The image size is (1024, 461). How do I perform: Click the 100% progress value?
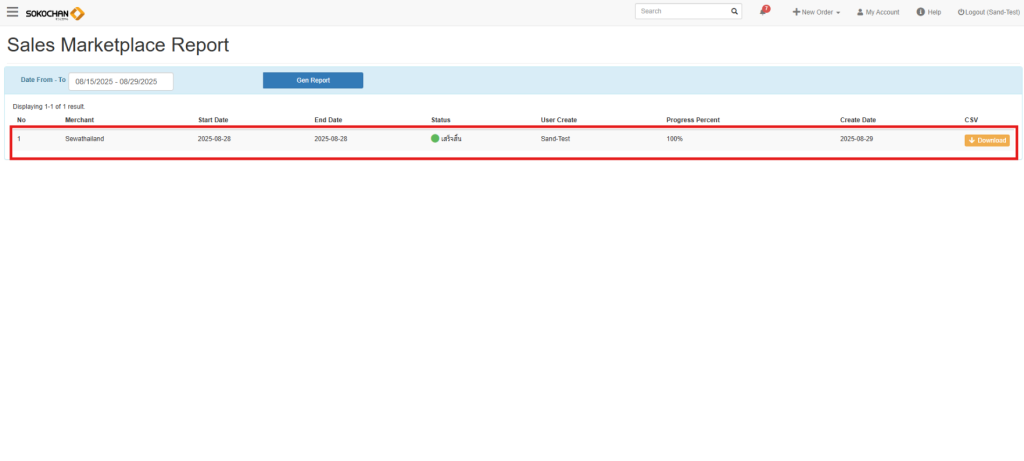675,139
